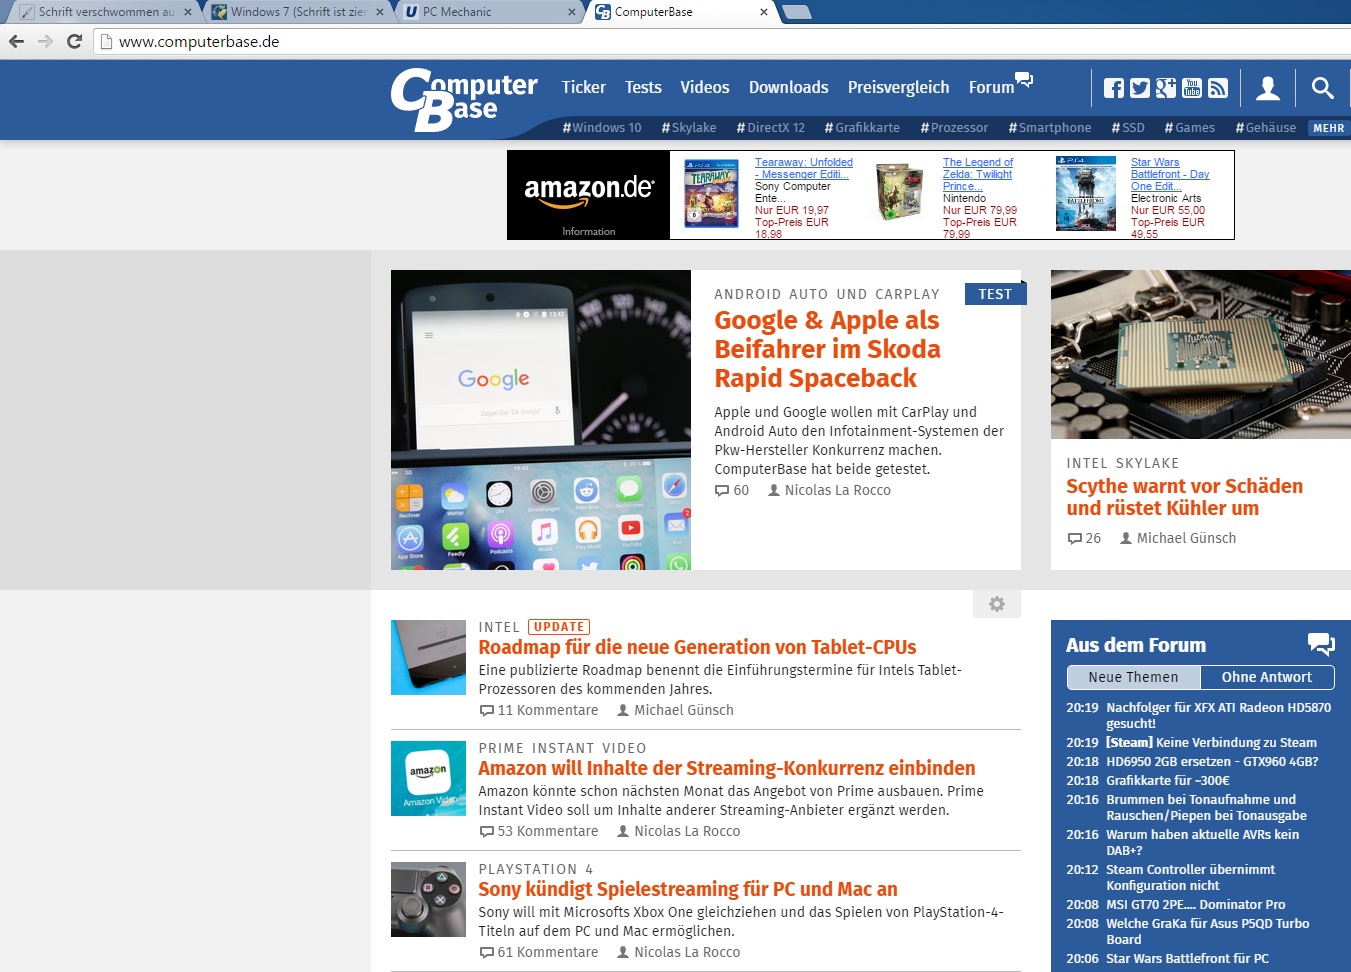This screenshot has width=1351, height=972.
Task: Click the Google phone article image
Action: pos(541,420)
